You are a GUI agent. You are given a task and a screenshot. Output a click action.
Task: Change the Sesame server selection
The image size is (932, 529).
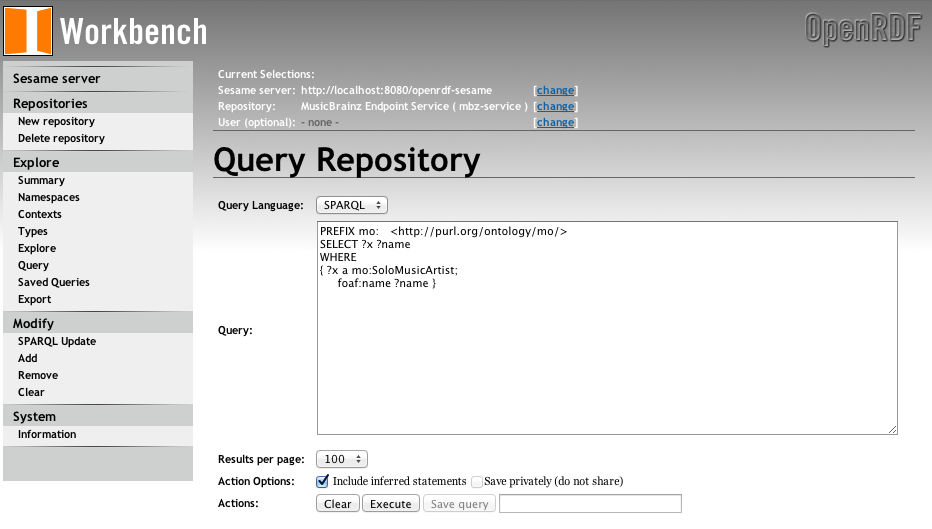(x=555, y=90)
